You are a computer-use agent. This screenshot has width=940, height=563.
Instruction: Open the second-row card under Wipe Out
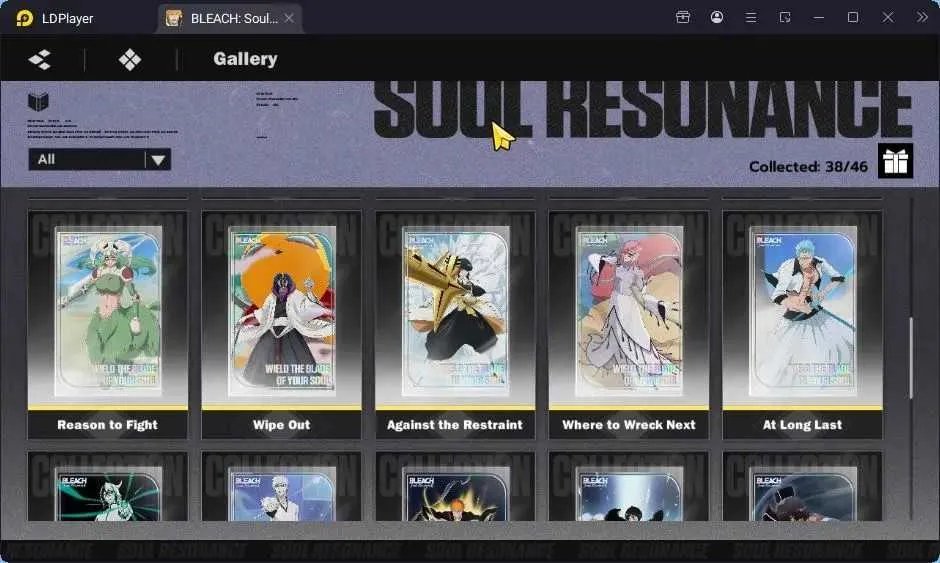[x=282, y=487]
